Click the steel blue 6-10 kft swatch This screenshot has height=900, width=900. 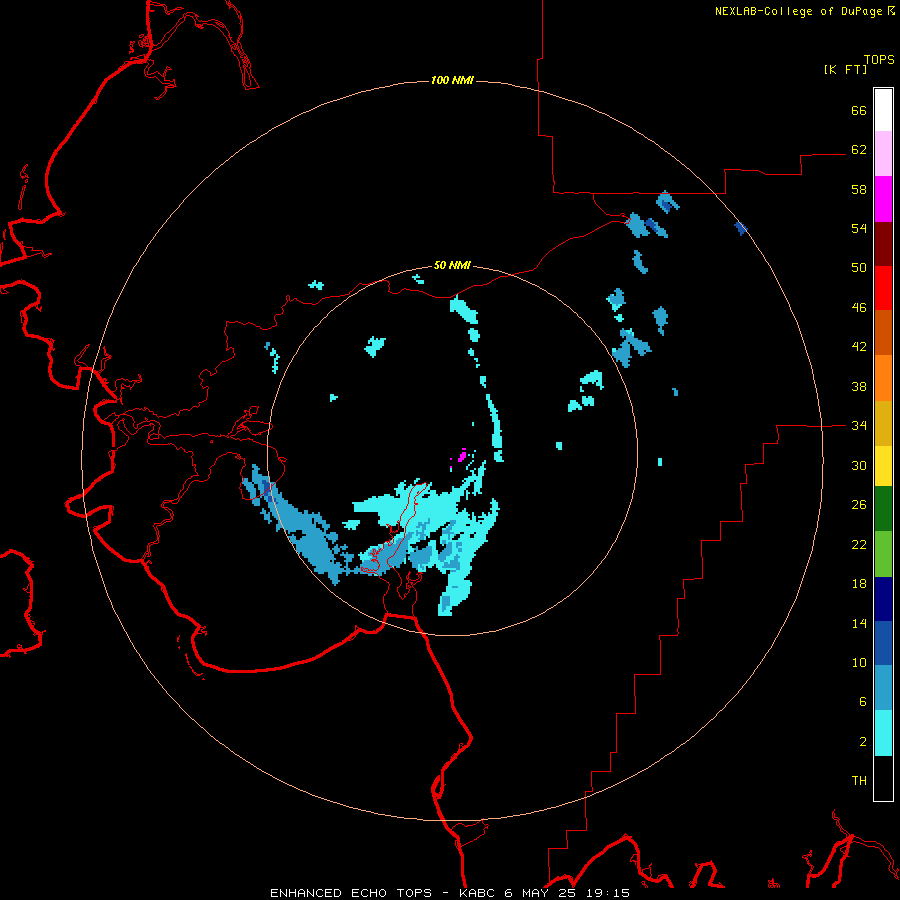[883, 688]
